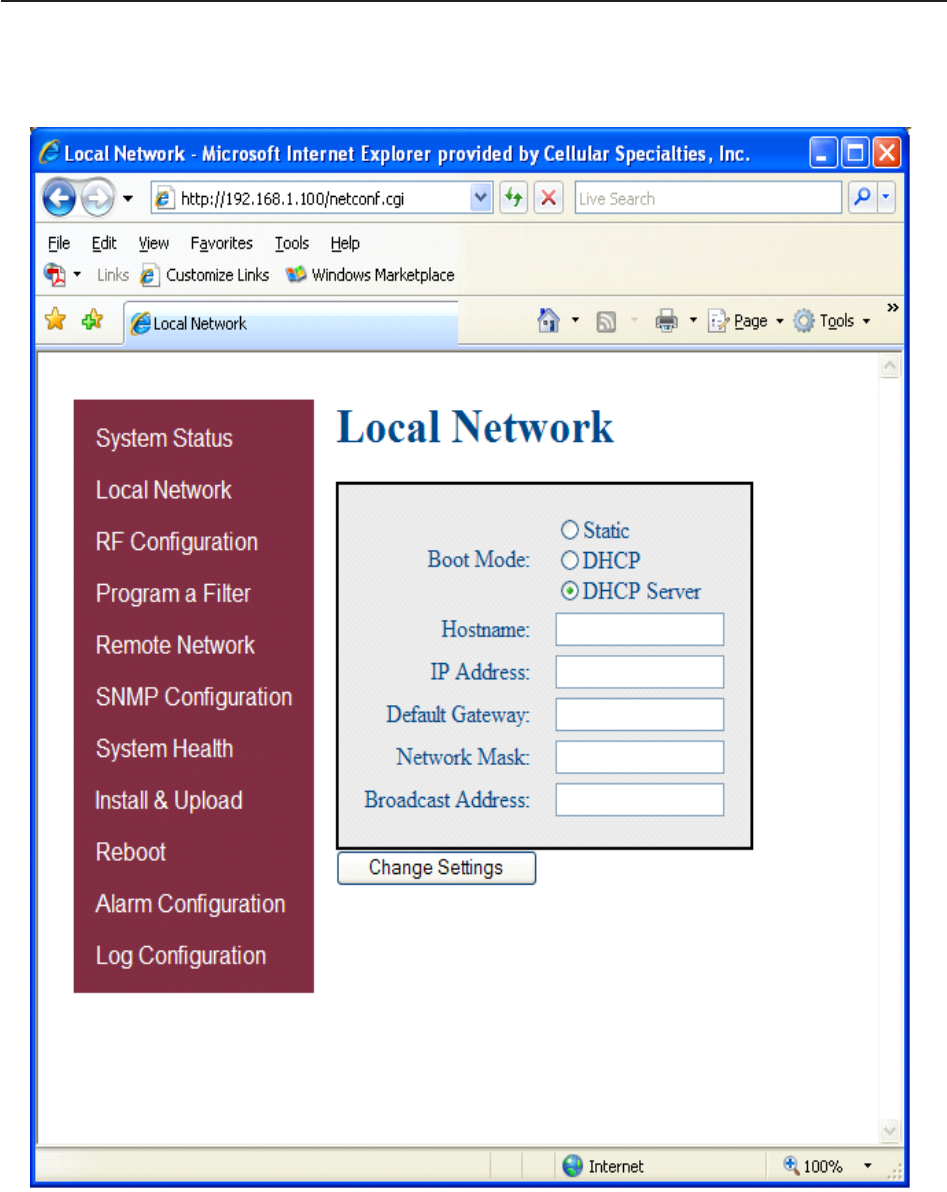Viewport: 947px width, 1192px height.
Task: Click the scrollbar up arrow
Action: [890, 366]
